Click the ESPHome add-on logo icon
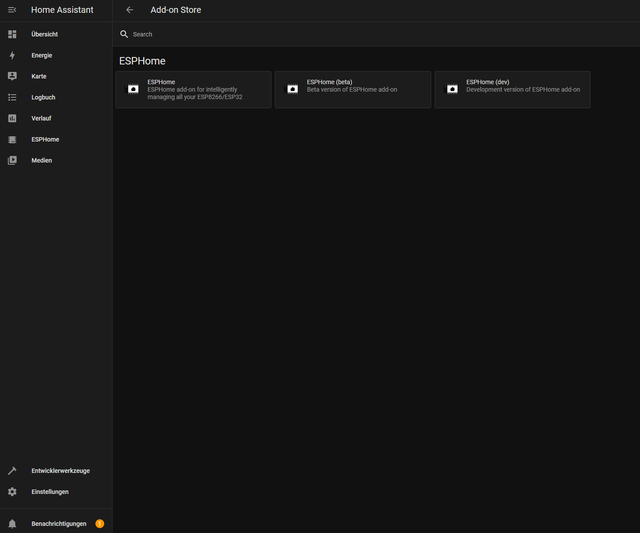640x533 pixels. coord(133,89)
